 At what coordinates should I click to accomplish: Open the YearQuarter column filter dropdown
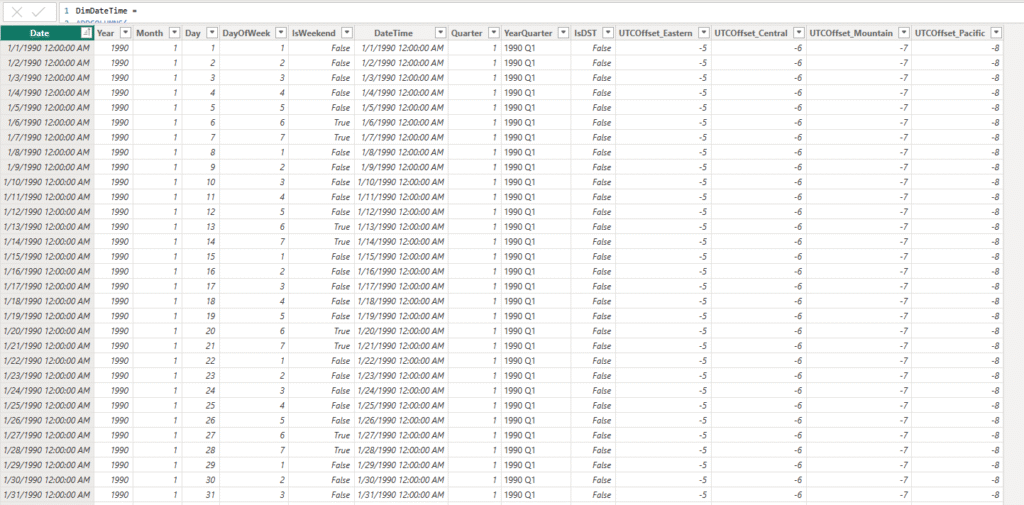(x=563, y=33)
